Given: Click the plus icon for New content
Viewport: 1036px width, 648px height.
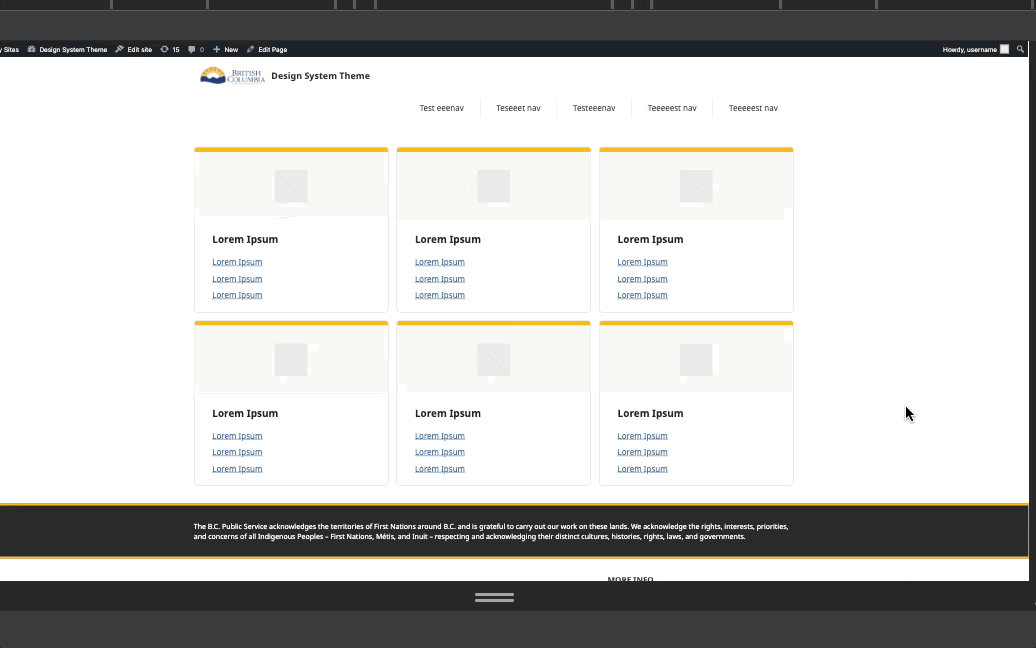Looking at the screenshot, I should [217, 50].
